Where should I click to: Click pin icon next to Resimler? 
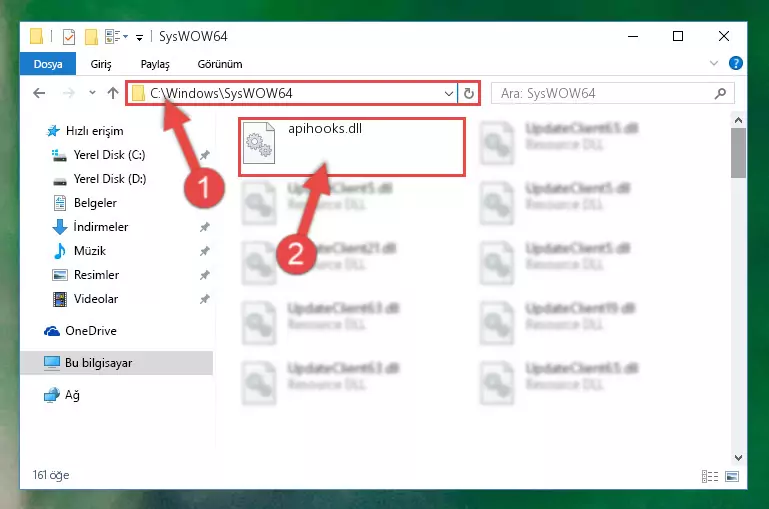pos(205,275)
